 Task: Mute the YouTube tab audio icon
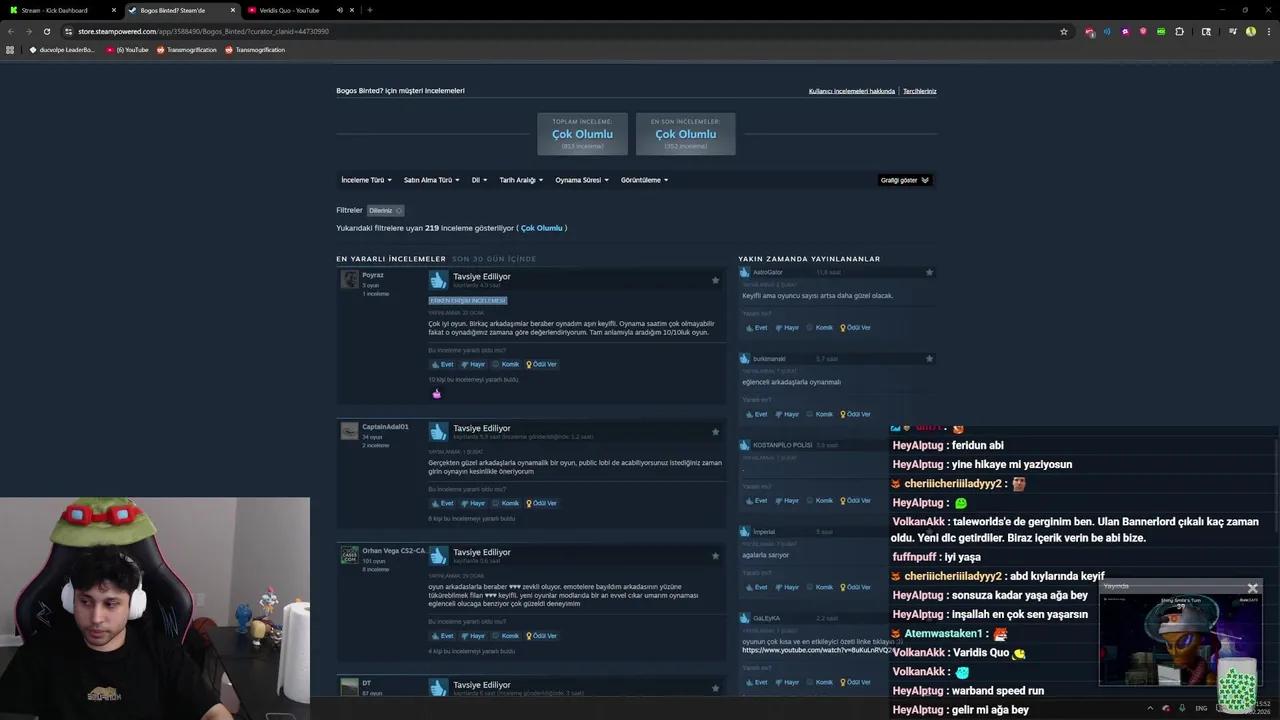(340, 10)
